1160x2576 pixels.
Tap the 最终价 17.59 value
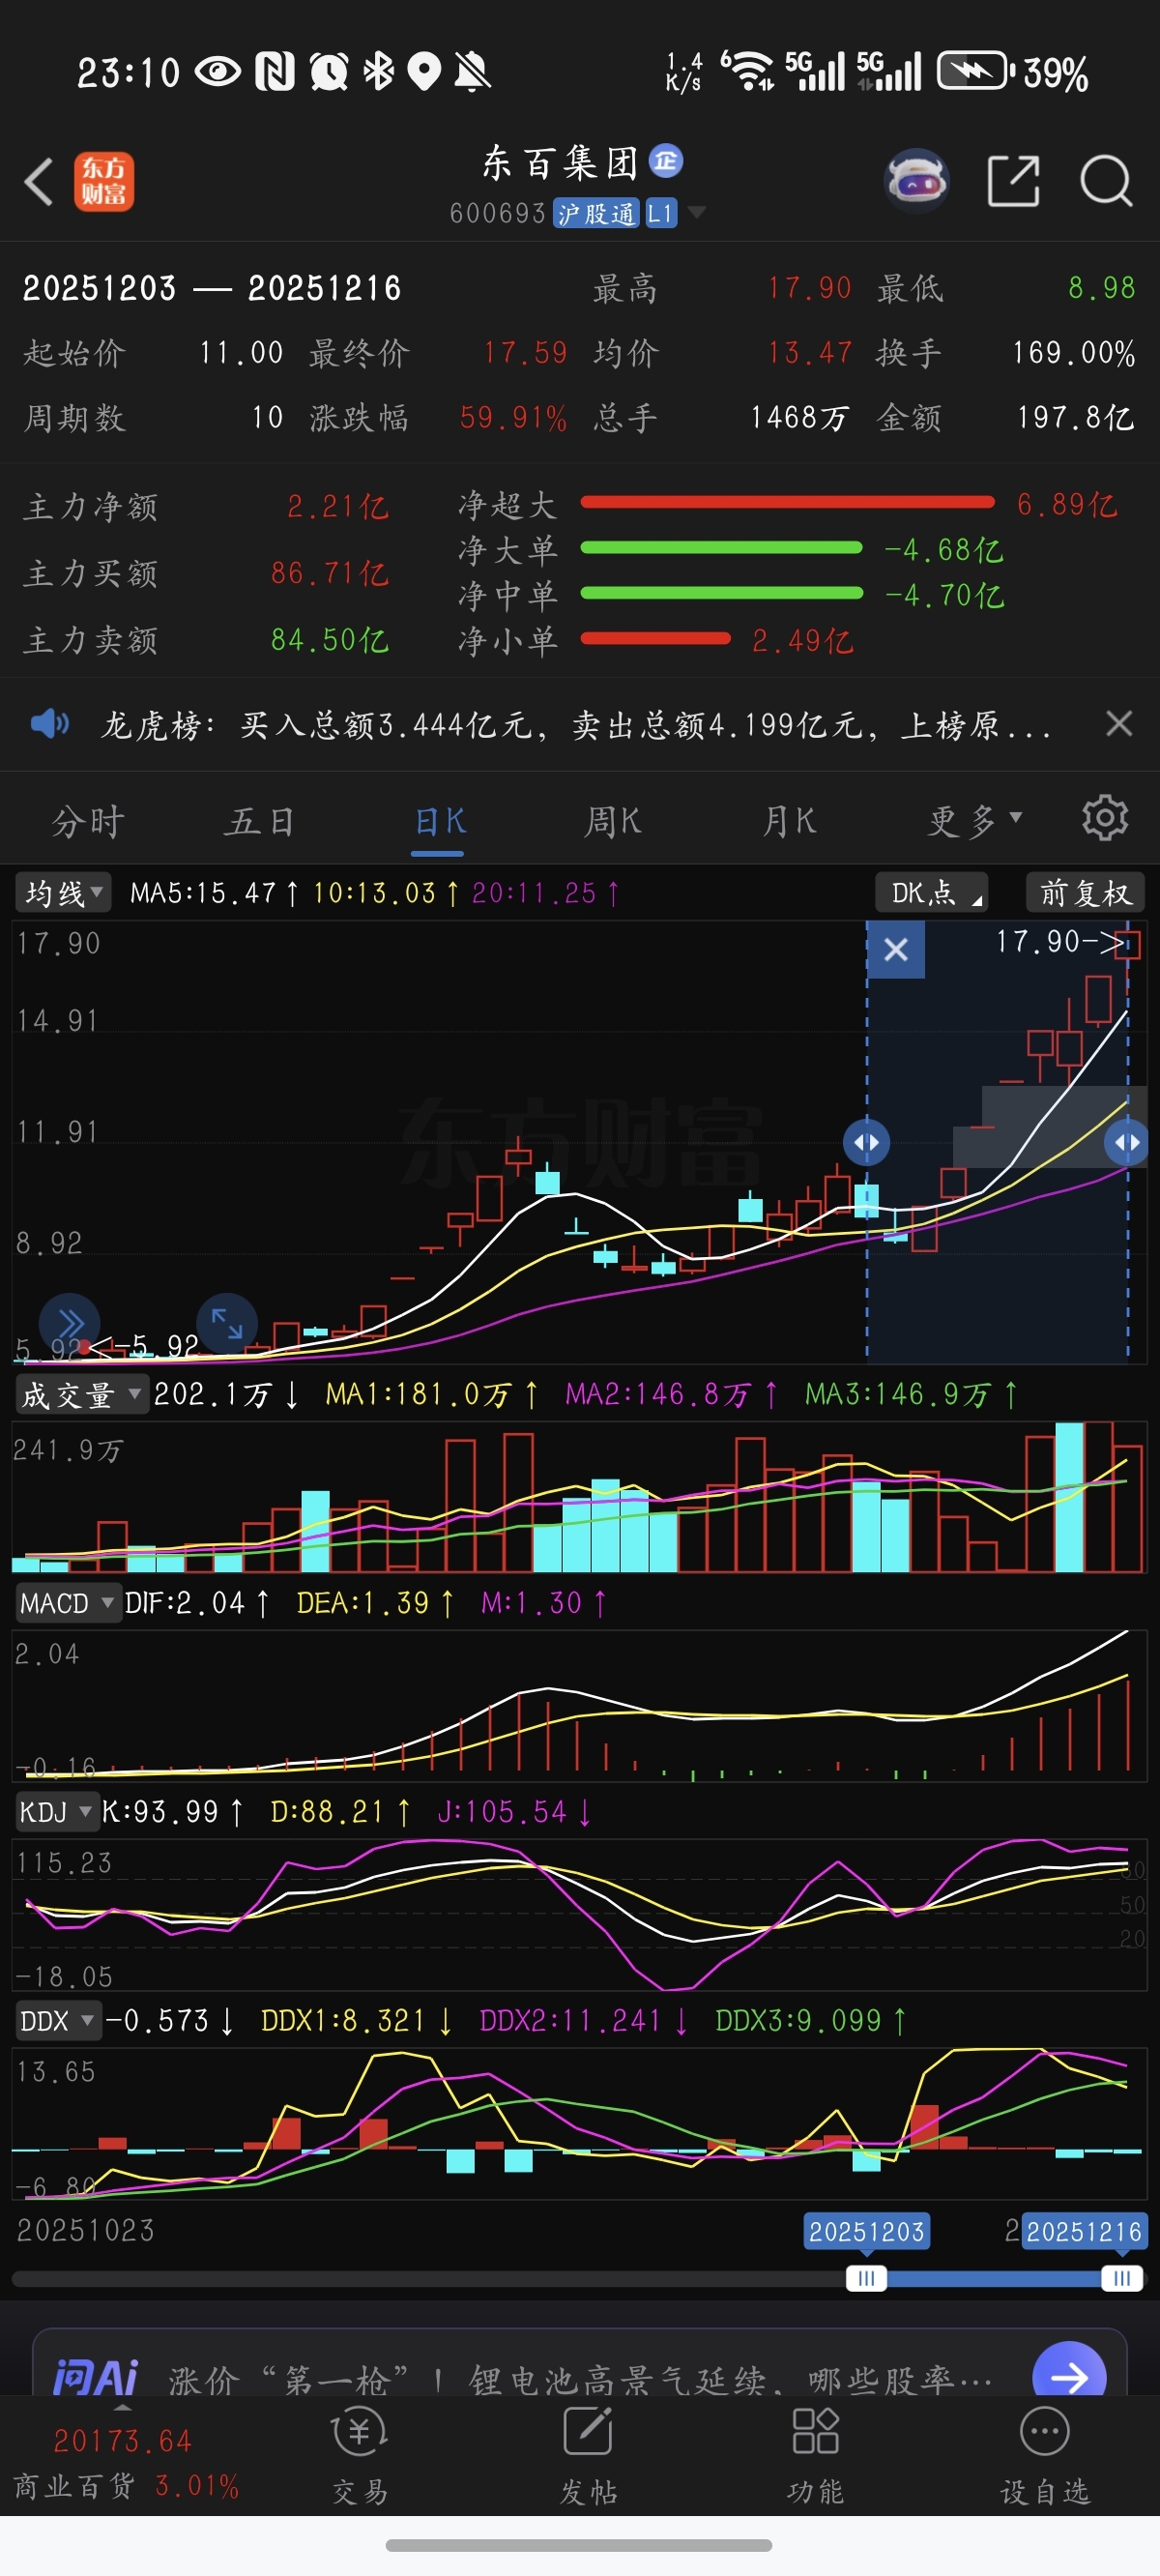click(526, 353)
